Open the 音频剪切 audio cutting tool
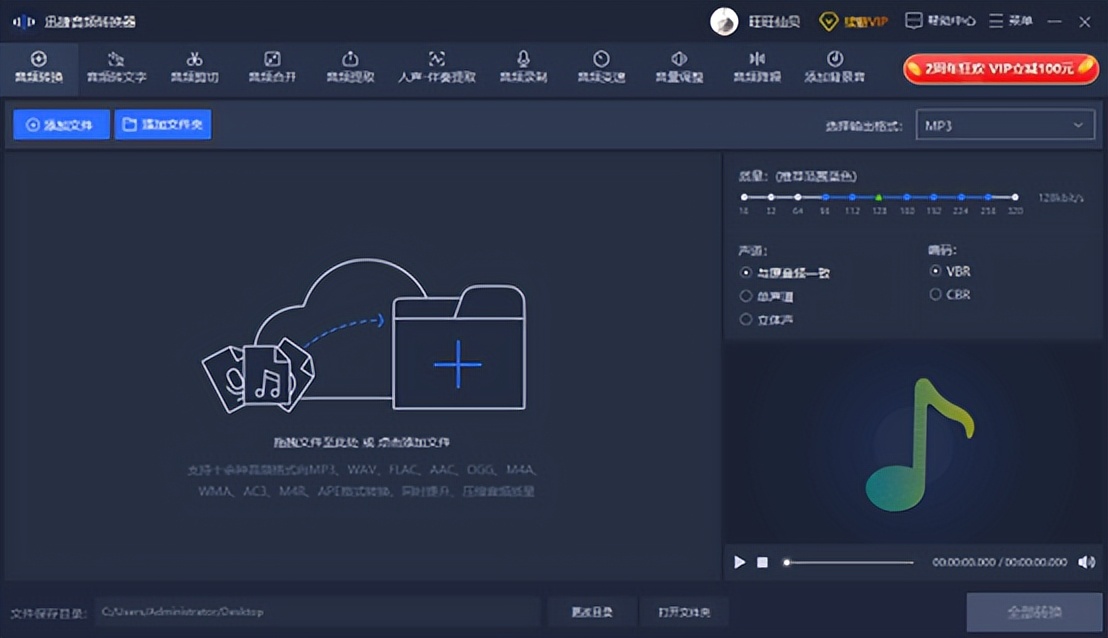1108x638 pixels. pyautogui.click(x=195, y=66)
